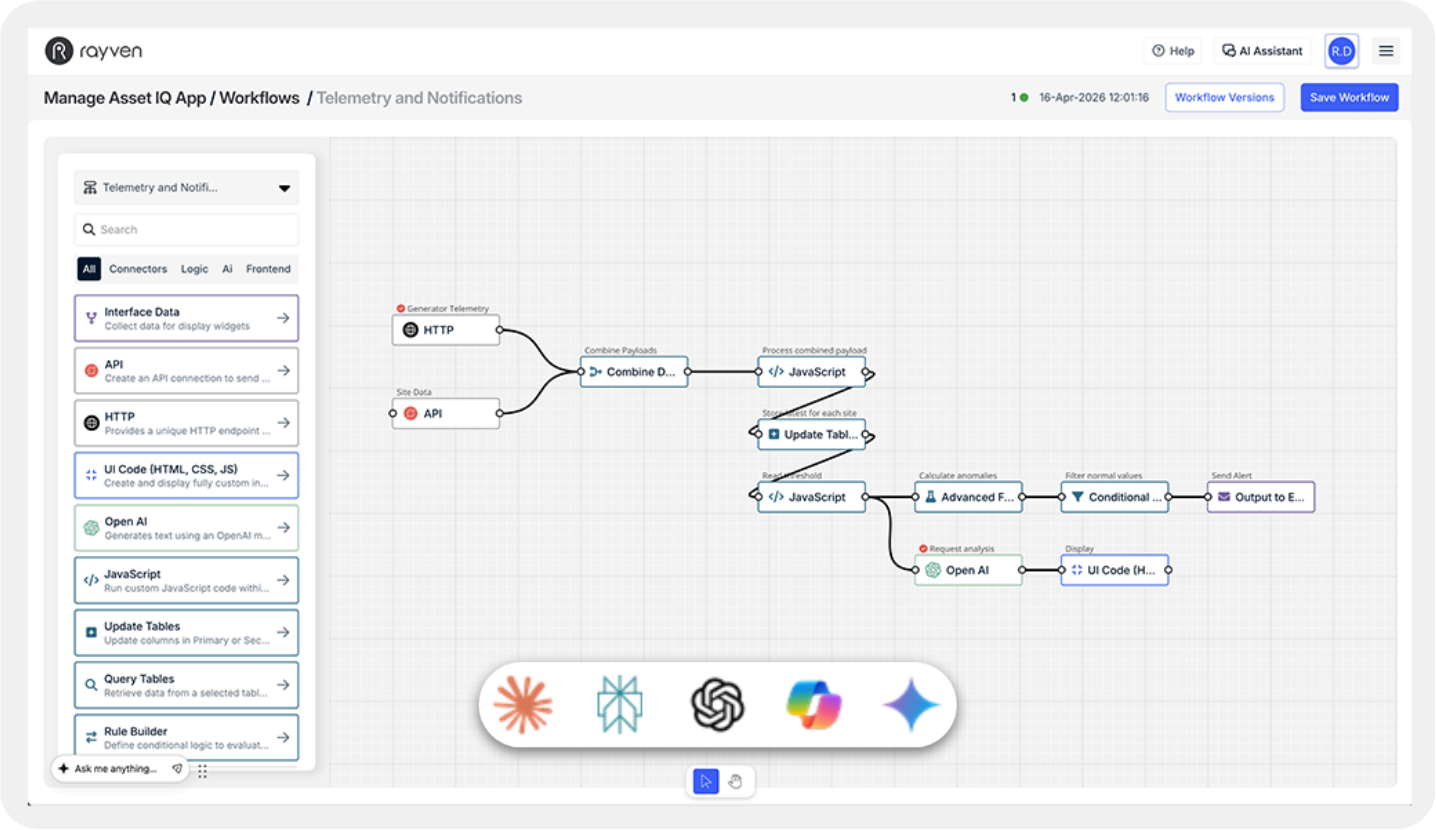
Task: Expand JavaScript list item arrow
Action: pyautogui.click(x=283, y=580)
